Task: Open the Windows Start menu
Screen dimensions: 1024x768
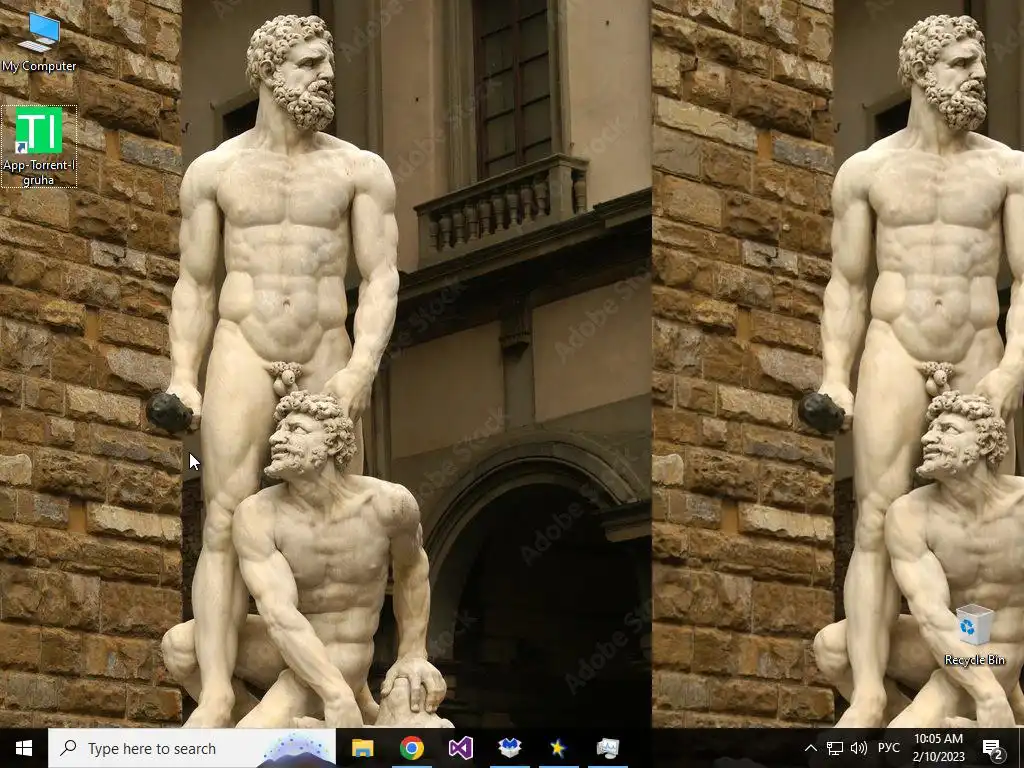Action: (24, 748)
